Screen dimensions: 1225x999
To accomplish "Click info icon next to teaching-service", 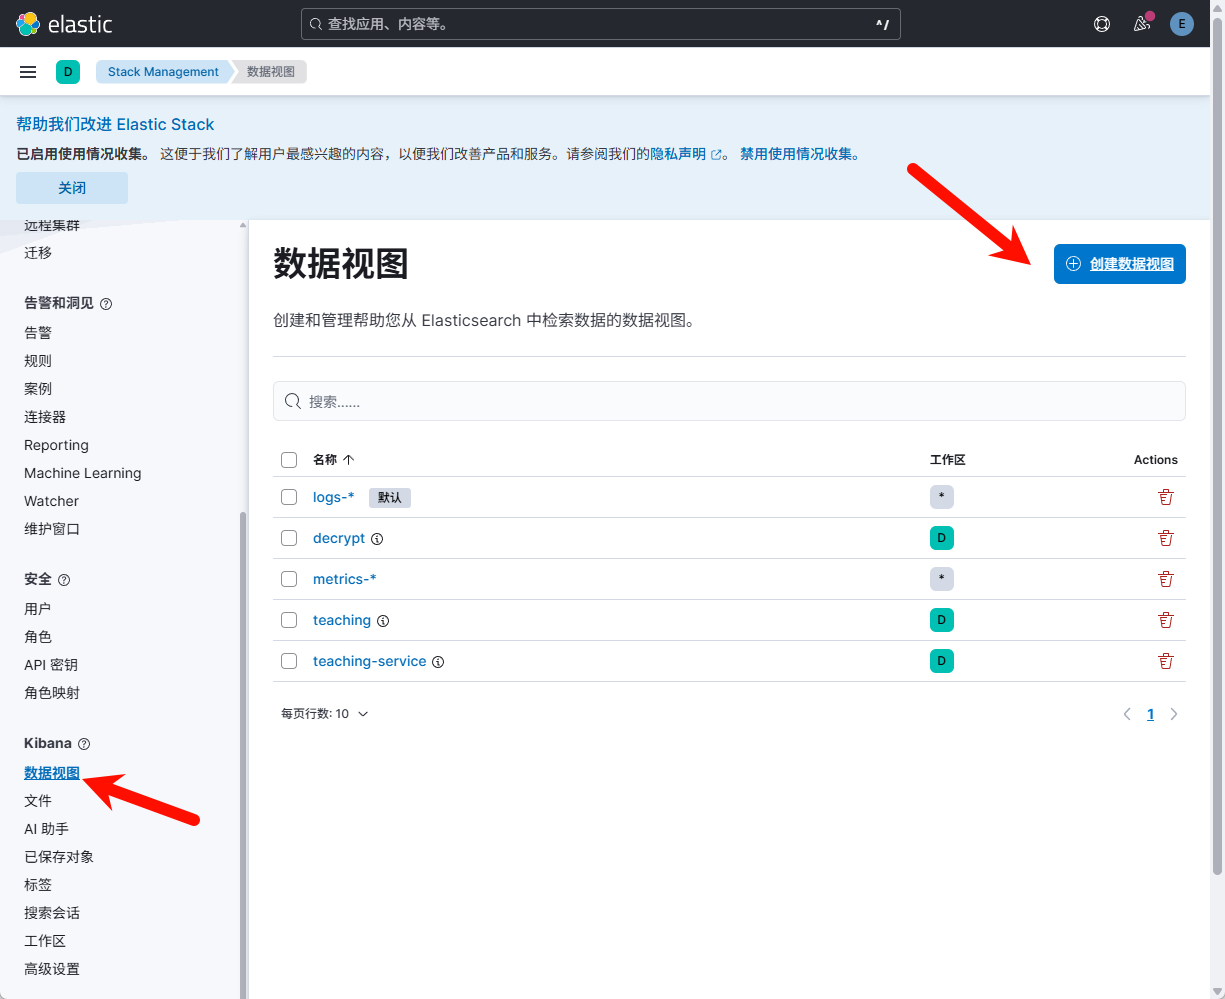I will point(438,662).
